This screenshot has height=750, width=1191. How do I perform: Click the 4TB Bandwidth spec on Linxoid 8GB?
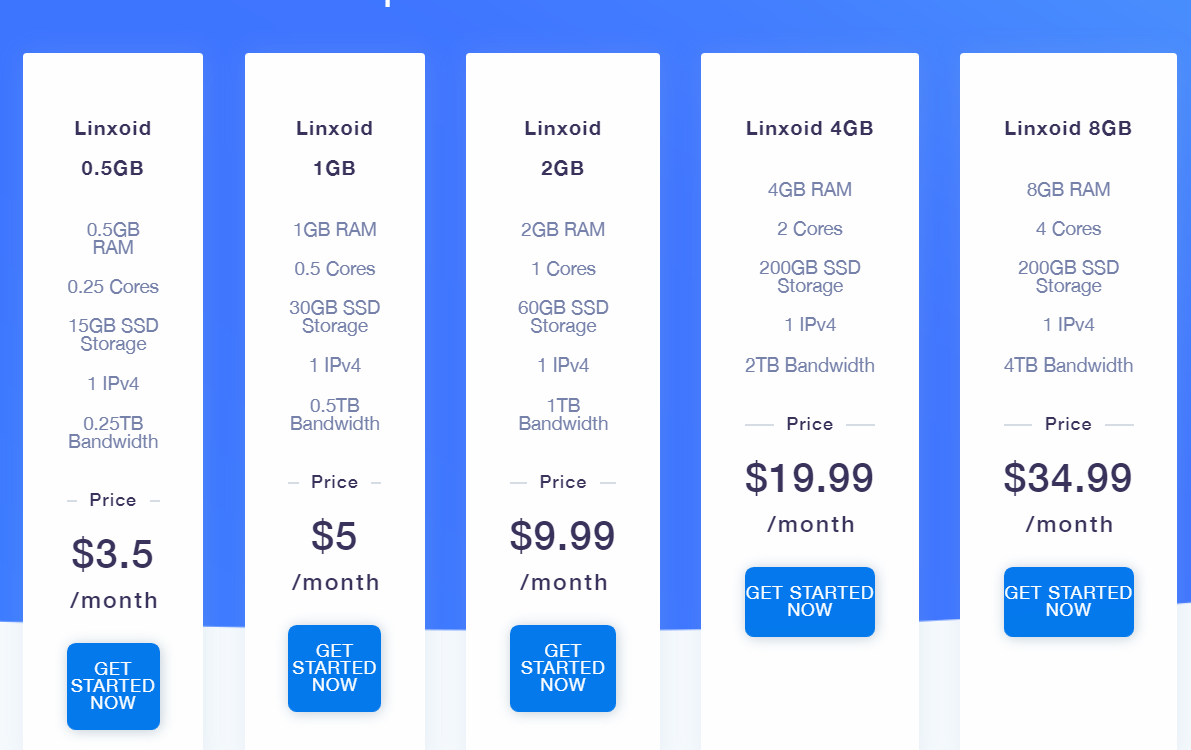click(x=1068, y=365)
